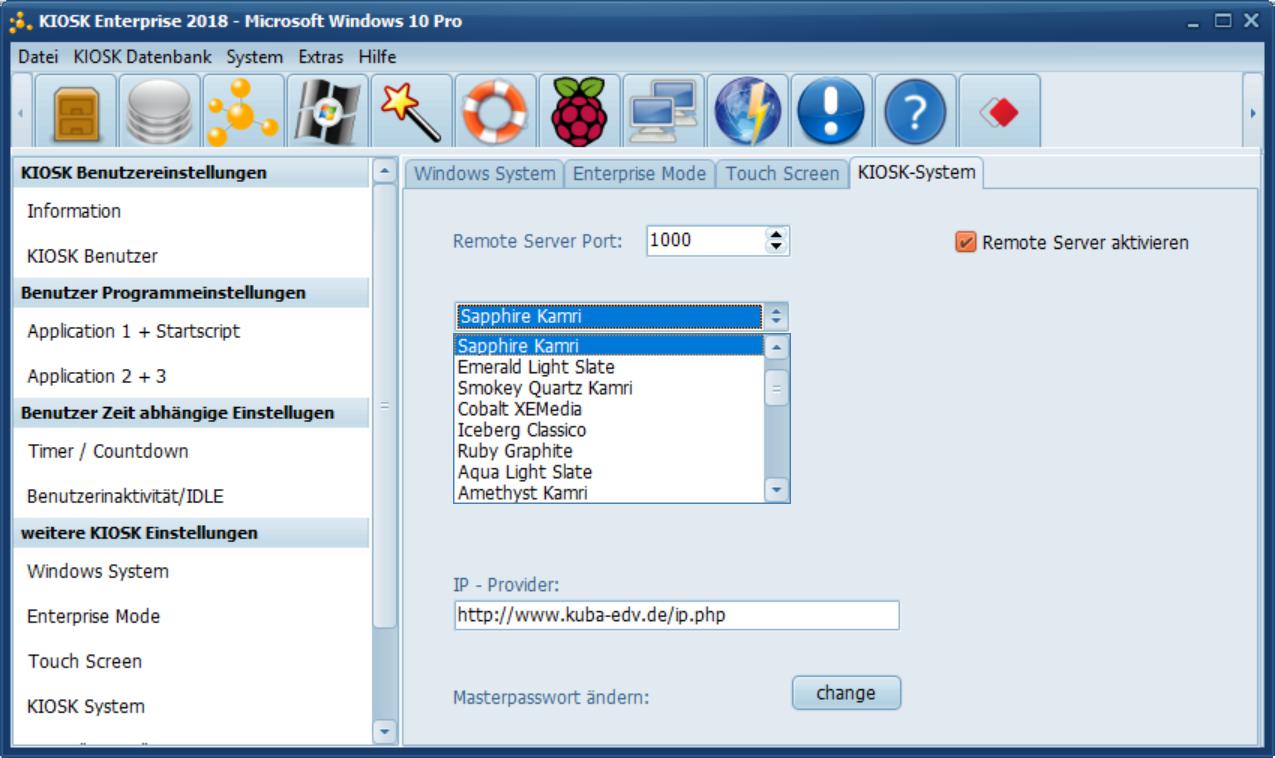
Task: Switch to the Touch Screen tab
Action: 783,174
